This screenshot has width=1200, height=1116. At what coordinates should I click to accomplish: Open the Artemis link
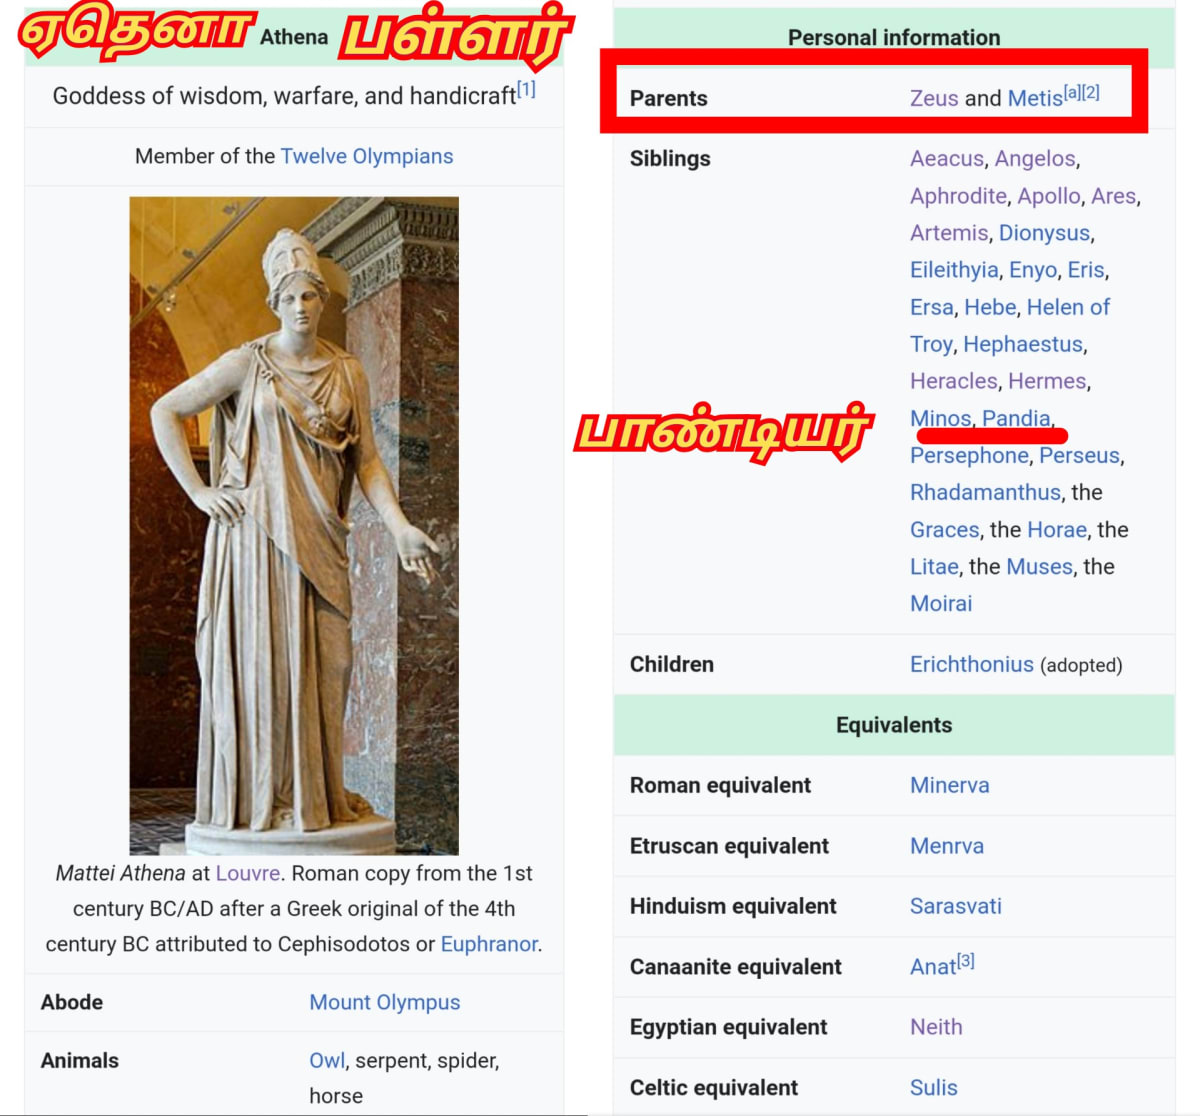coord(949,233)
